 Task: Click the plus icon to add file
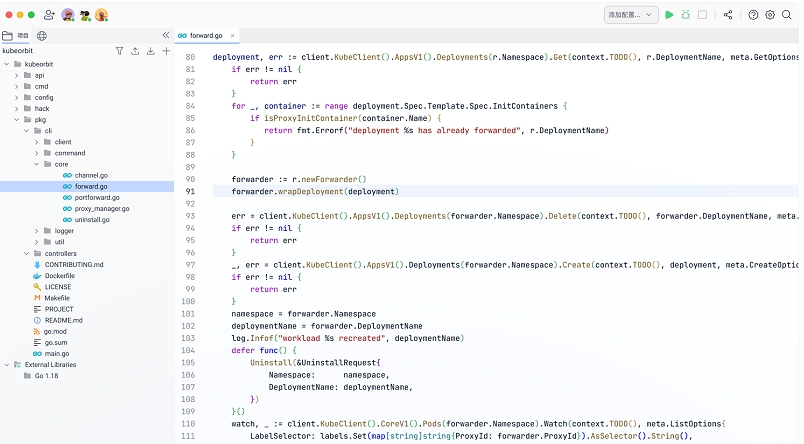tap(165, 50)
